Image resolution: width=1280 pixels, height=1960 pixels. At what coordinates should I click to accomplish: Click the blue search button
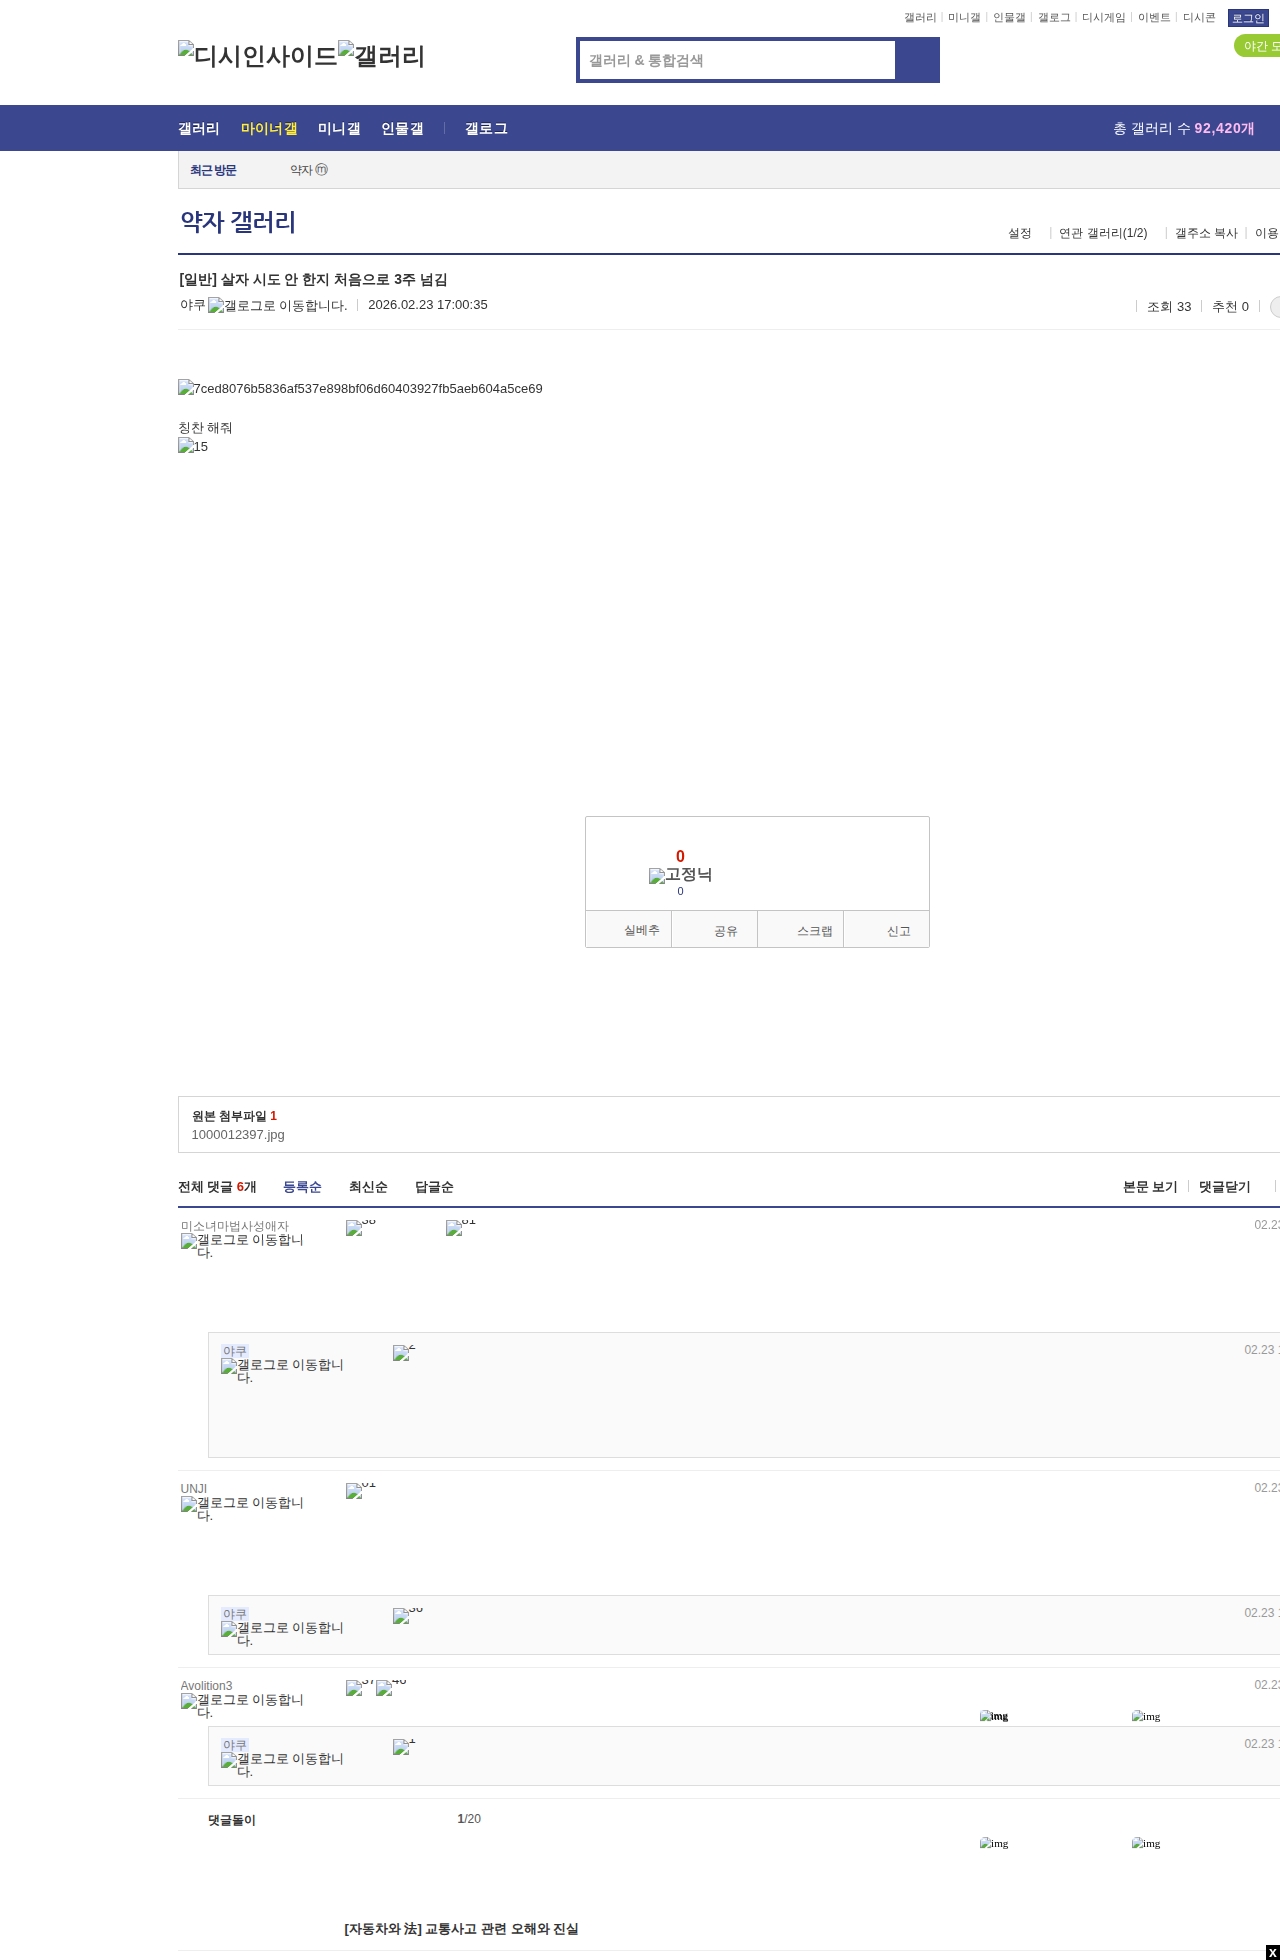point(917,60)
